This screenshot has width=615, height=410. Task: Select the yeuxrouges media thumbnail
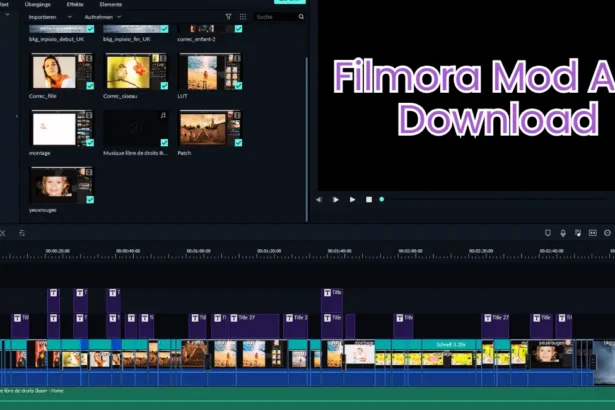61,185
